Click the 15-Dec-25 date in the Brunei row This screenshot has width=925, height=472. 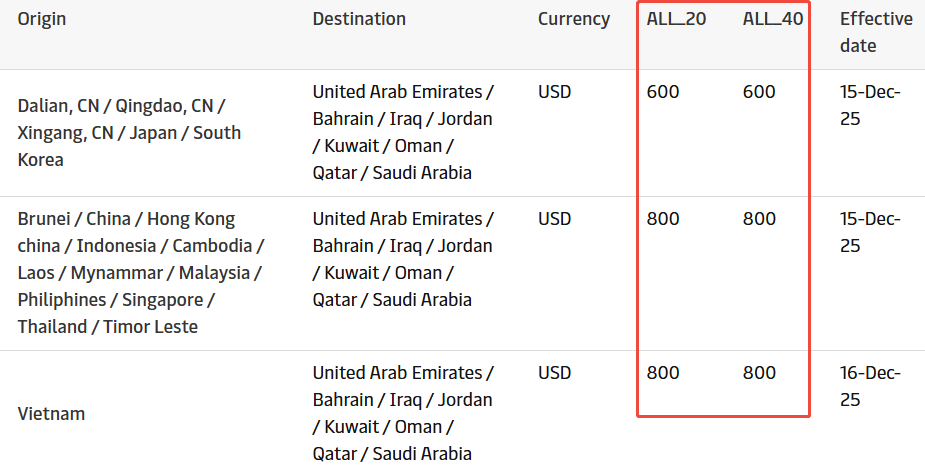coord(870,232)
